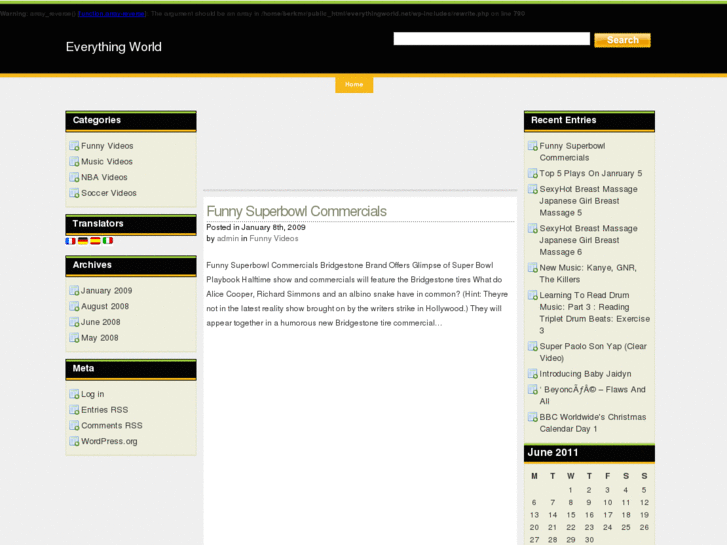Click icon beside Funny Superbowl Commercials recent entry
The width and height of the screenshot is (727, 545).
click(x=533, y=146)
